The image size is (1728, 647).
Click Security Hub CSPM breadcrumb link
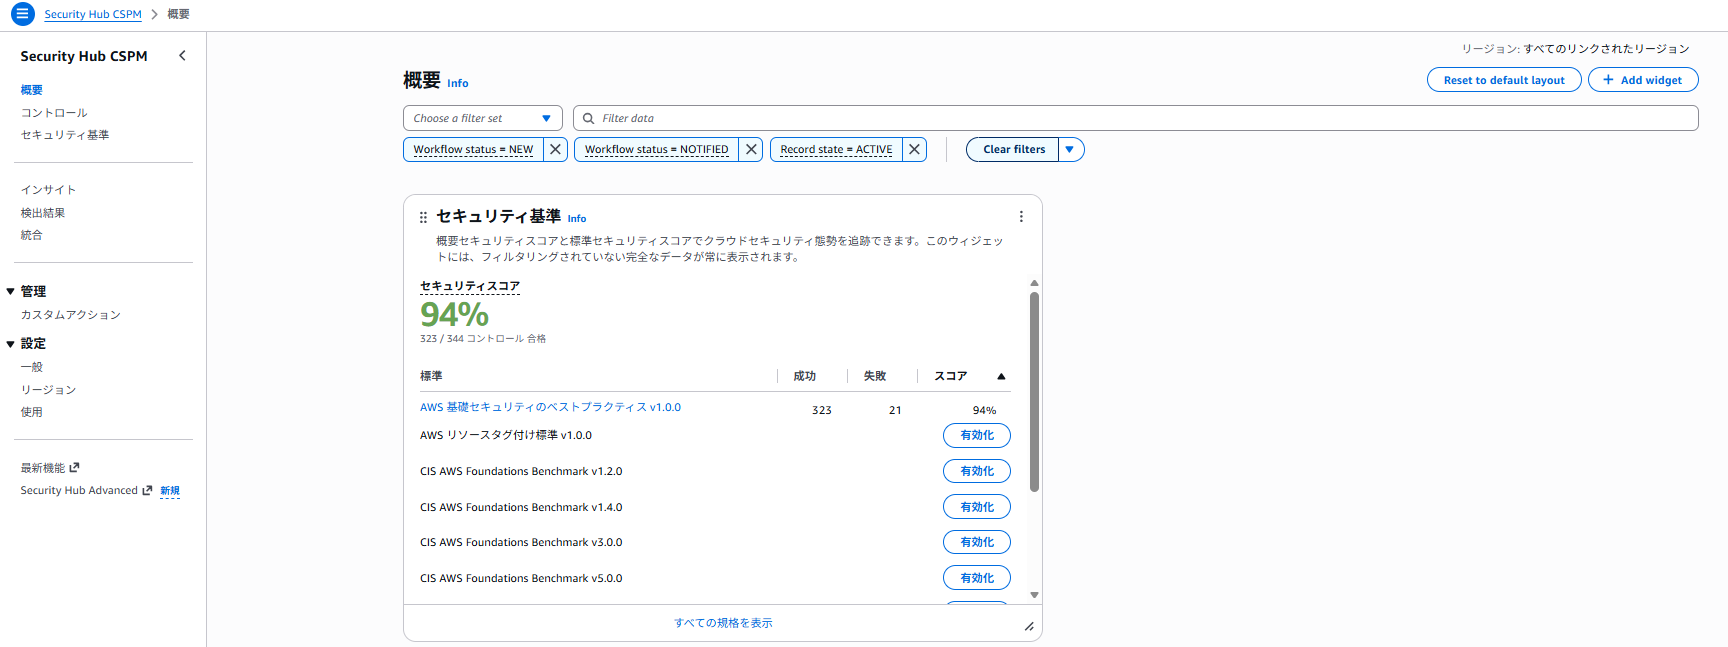coord(93,14)
